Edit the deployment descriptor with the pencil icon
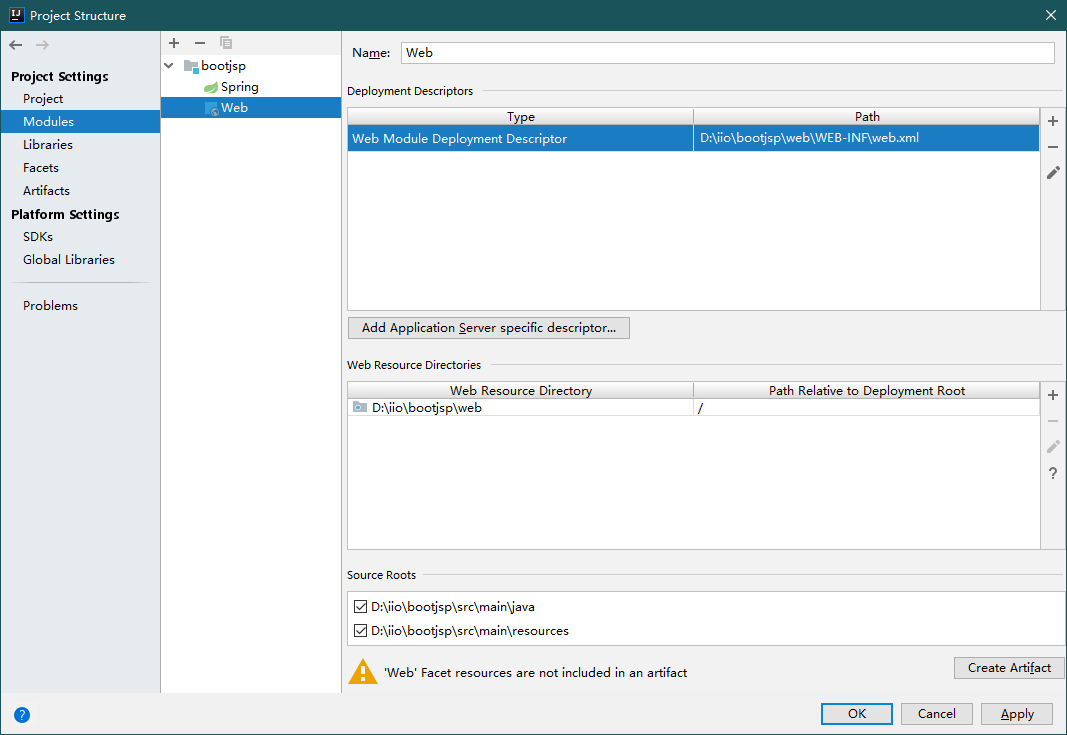Image resolution: width=1067 pixels, height=735 pixels. point(1053,173)
